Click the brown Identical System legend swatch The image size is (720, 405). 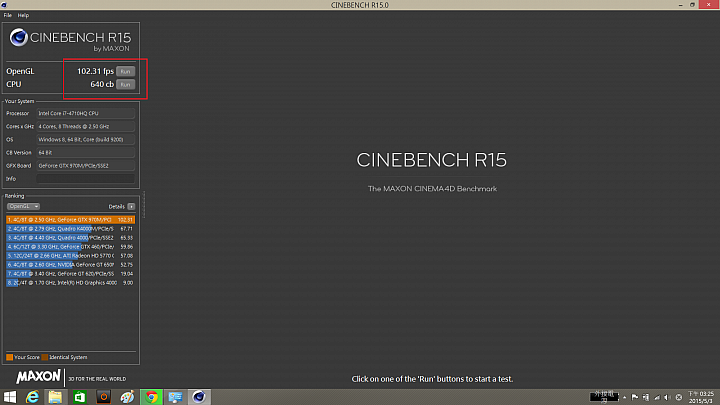[x=45, y=357]
